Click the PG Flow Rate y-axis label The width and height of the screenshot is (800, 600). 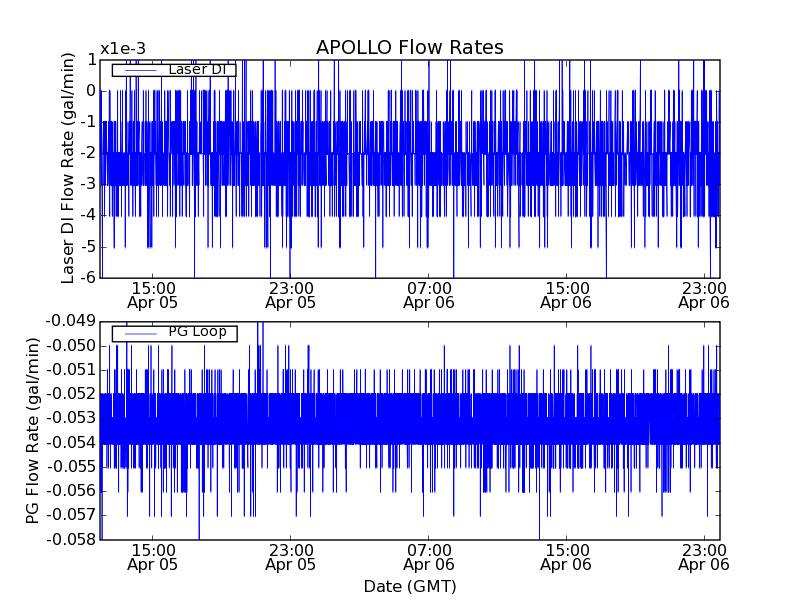[33, 430]
